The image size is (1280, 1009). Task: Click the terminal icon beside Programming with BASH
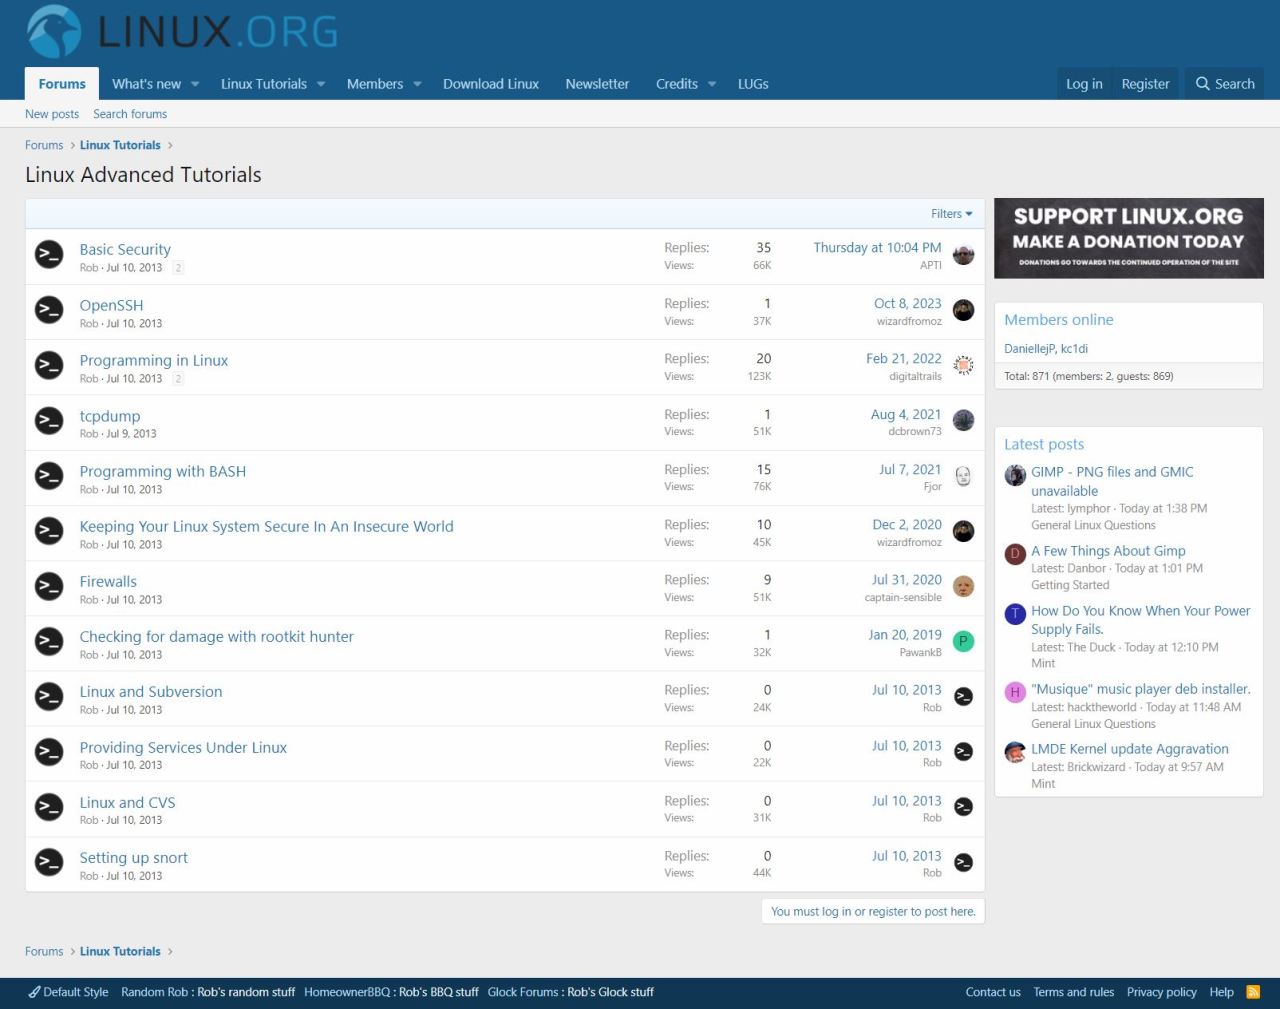coord(49,476)
